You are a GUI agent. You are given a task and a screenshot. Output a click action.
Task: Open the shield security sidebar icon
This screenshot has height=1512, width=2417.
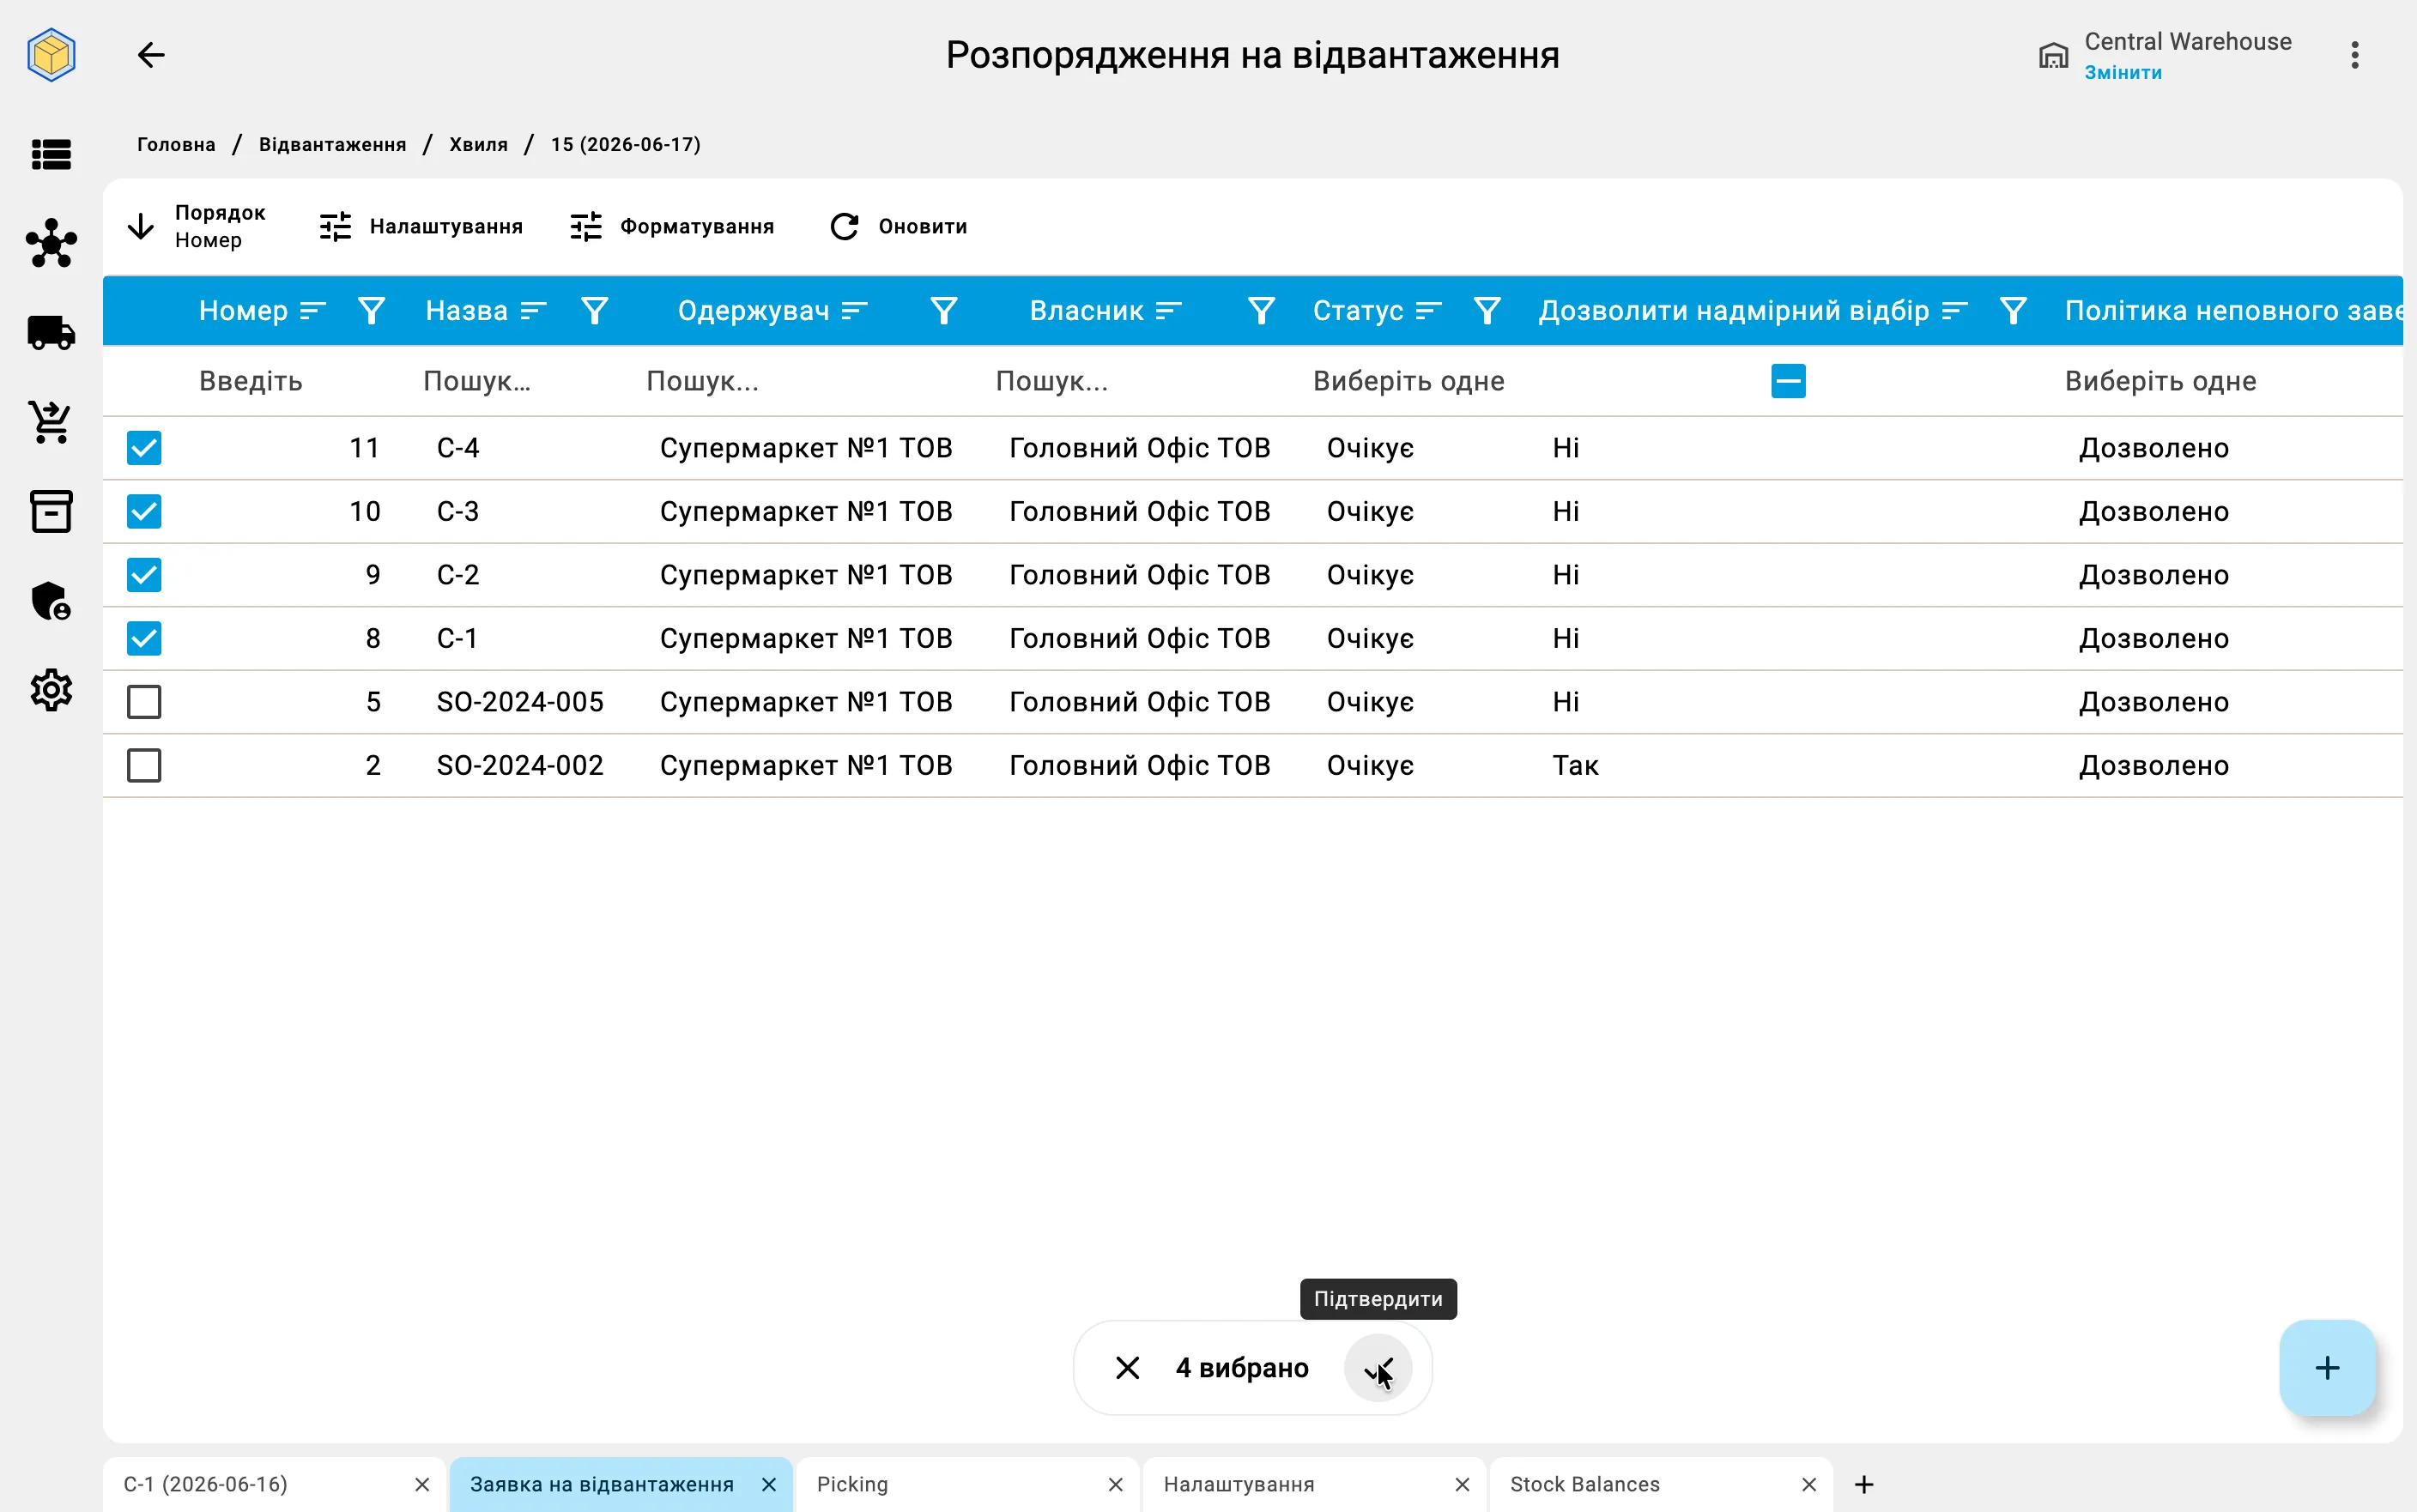(x=51, y=601)
